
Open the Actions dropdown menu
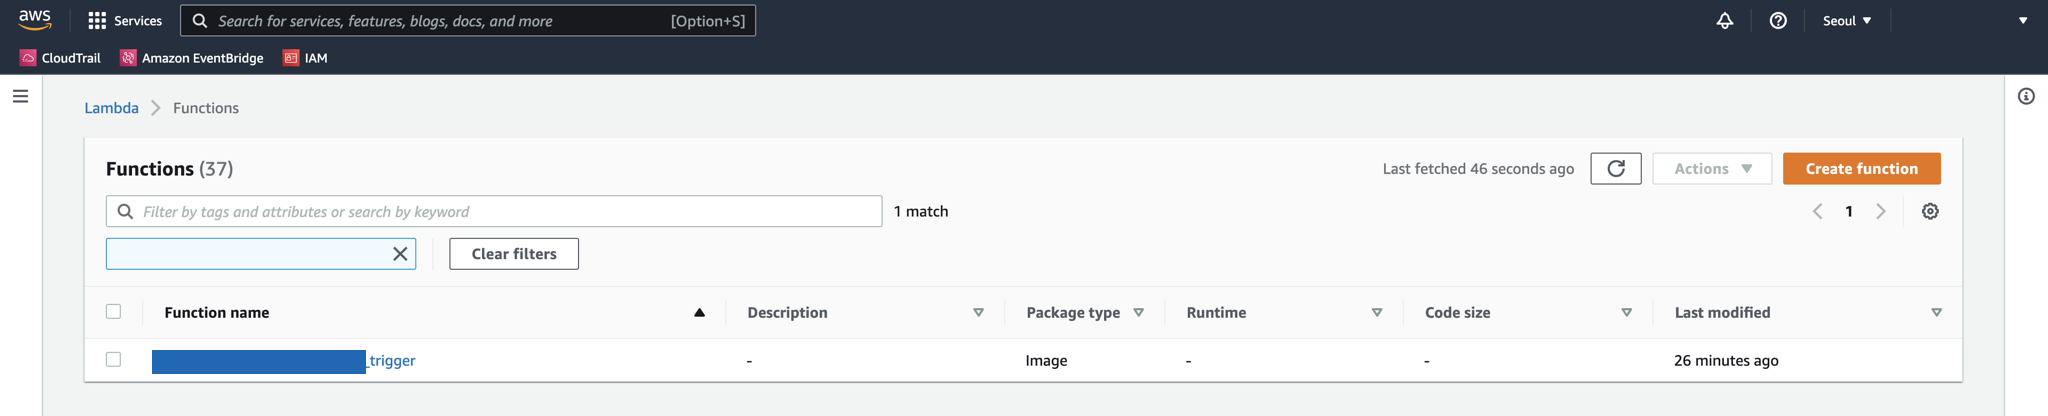tap(1711, 168)
